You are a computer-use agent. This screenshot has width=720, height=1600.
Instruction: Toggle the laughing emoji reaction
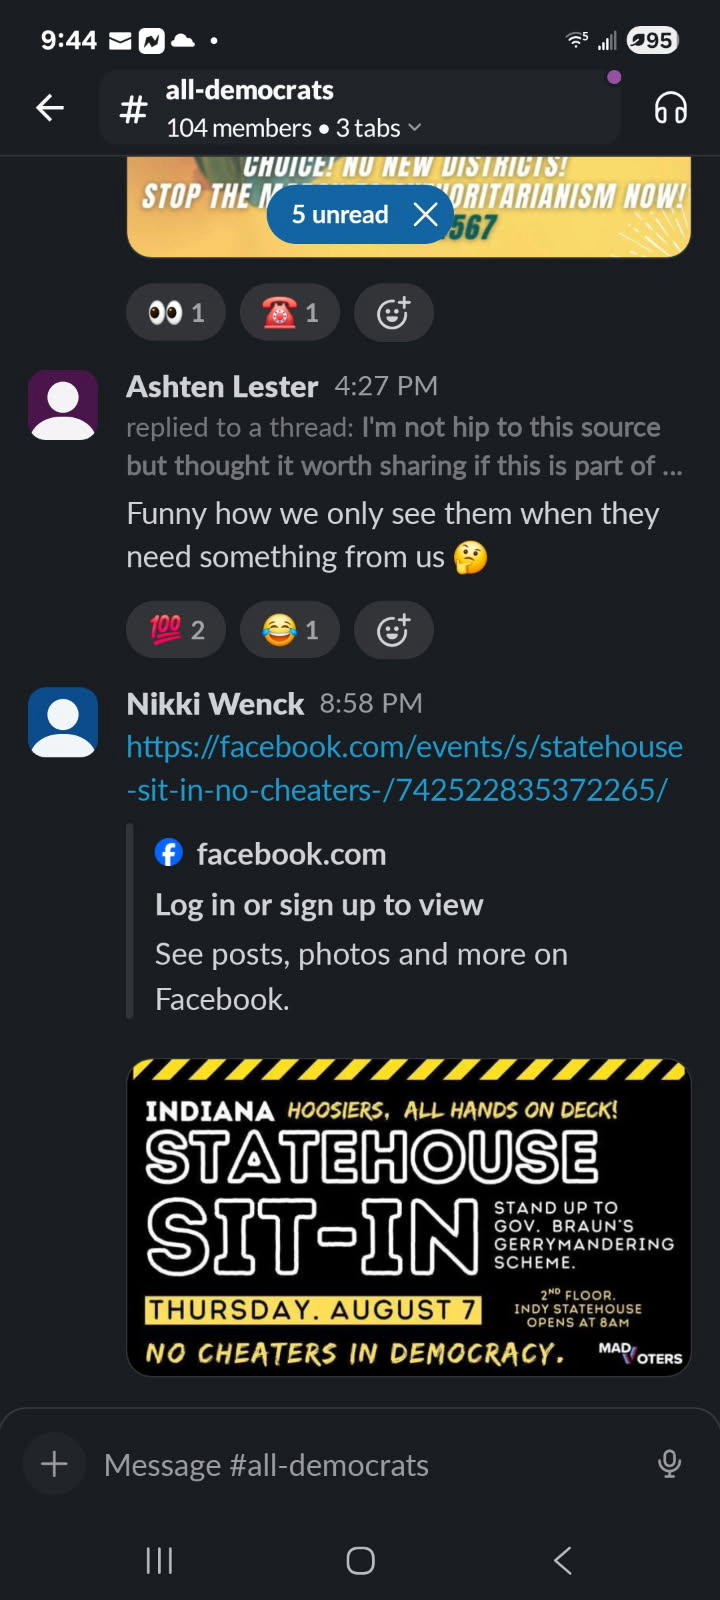[290, 630]
